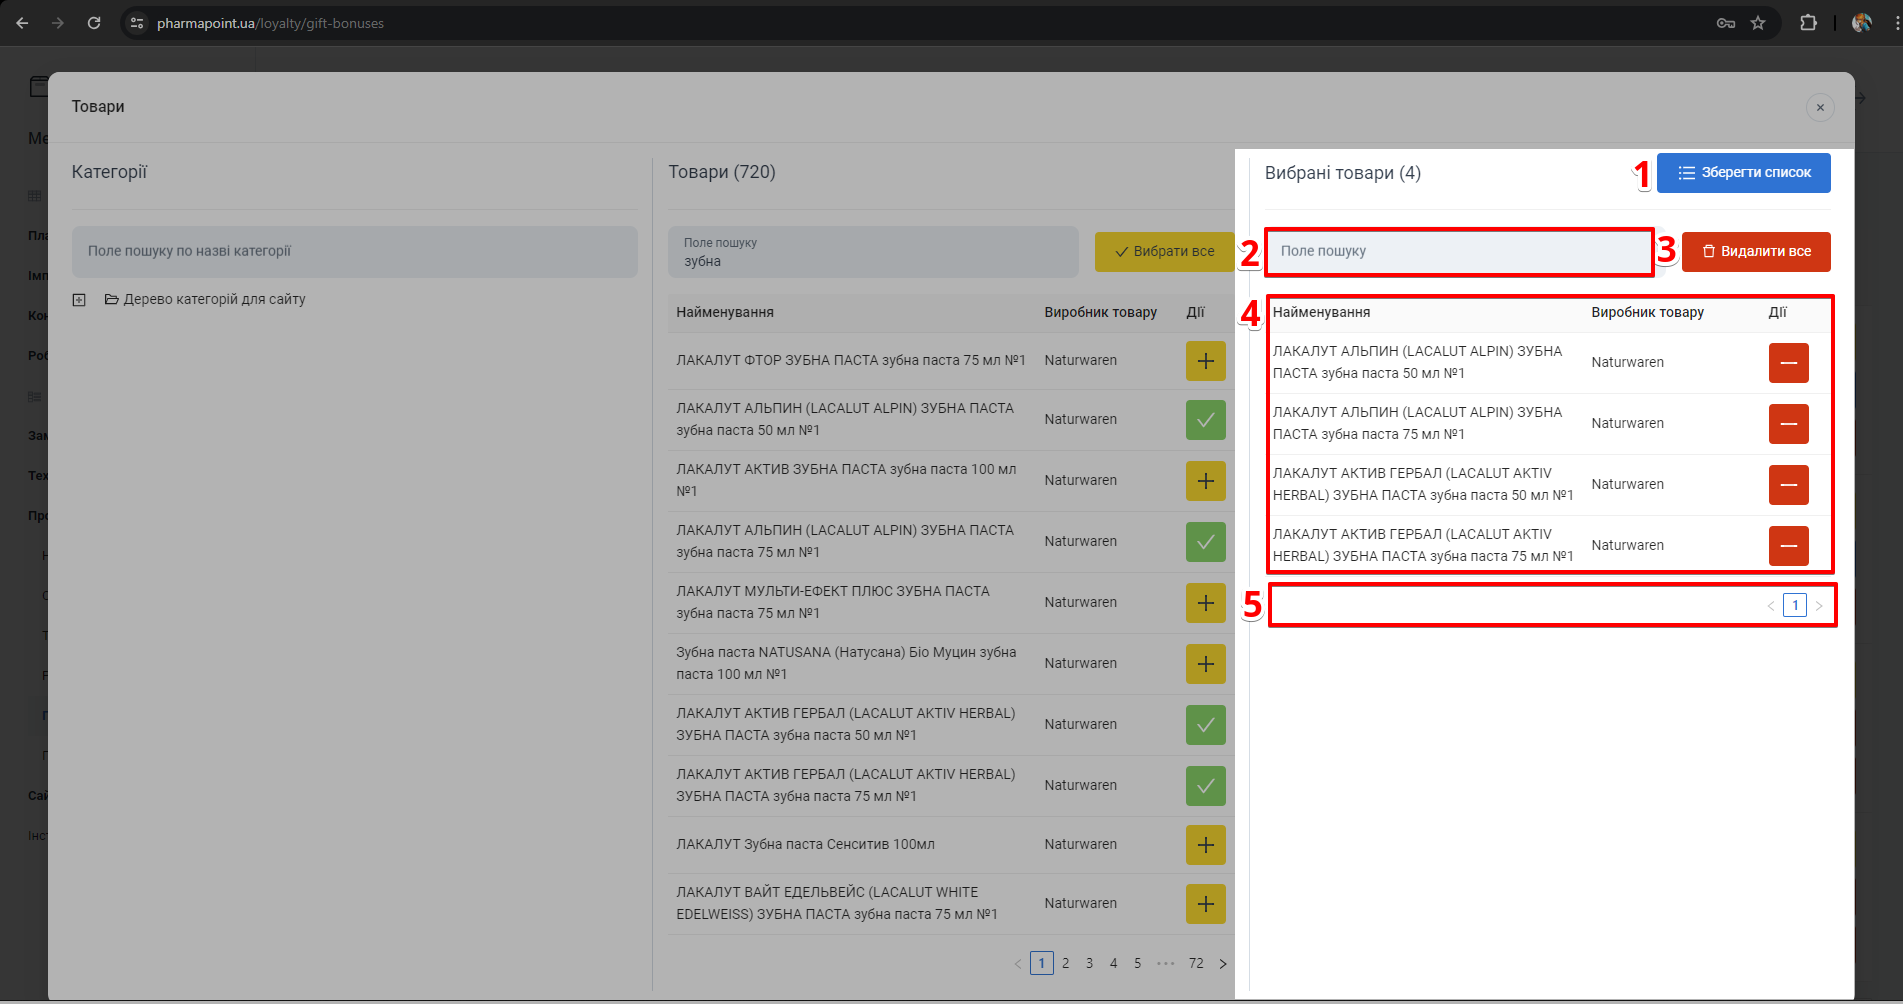Add ЛАКАЛУТ МУЛЬТИ-ЕФЕКТ ПЛЮС with plus icon
This screenshot has width=1903, height=1004.
1205,603
